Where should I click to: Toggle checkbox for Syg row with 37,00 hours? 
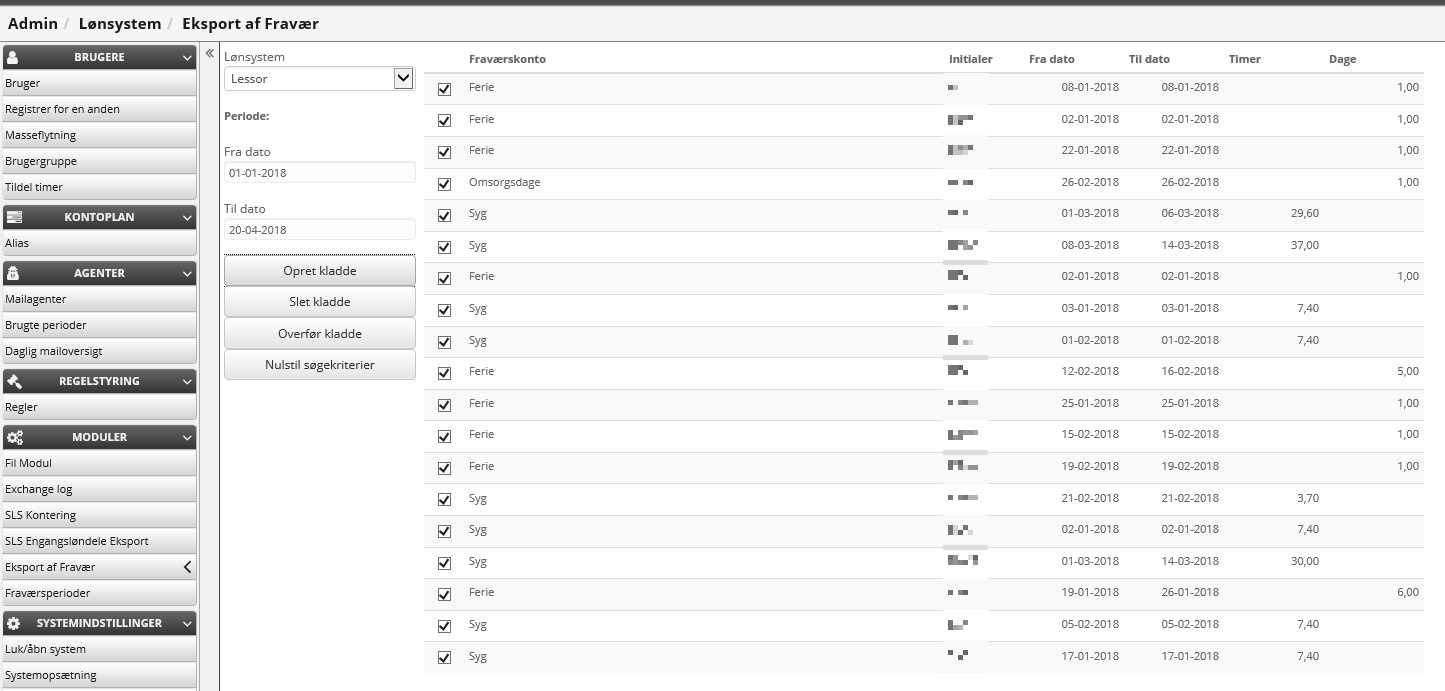click(x=445, y=247)
